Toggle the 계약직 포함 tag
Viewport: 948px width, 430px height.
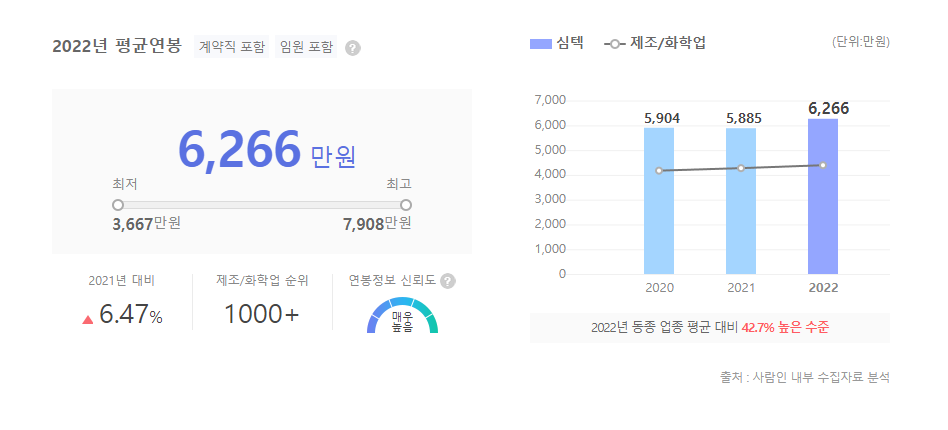(232, 47)
